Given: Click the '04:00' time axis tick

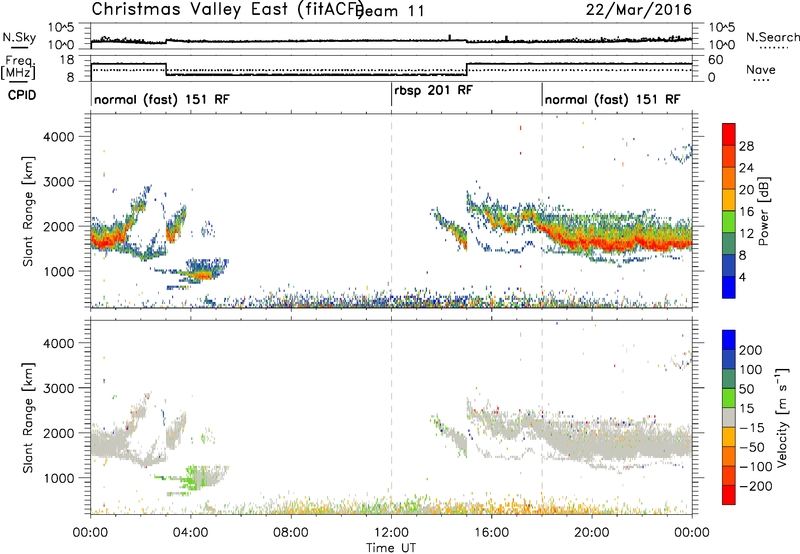Looking at the screenshot, I should pos(191,533).
